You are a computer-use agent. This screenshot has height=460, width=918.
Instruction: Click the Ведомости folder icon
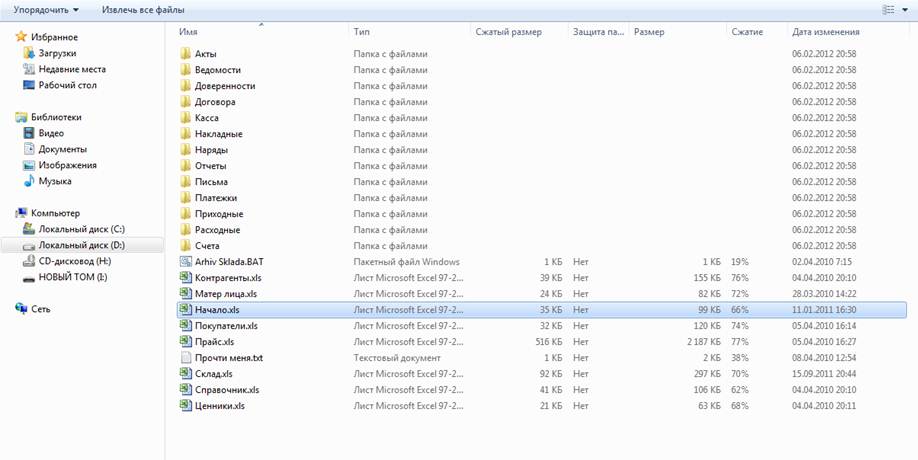[186, 70]
